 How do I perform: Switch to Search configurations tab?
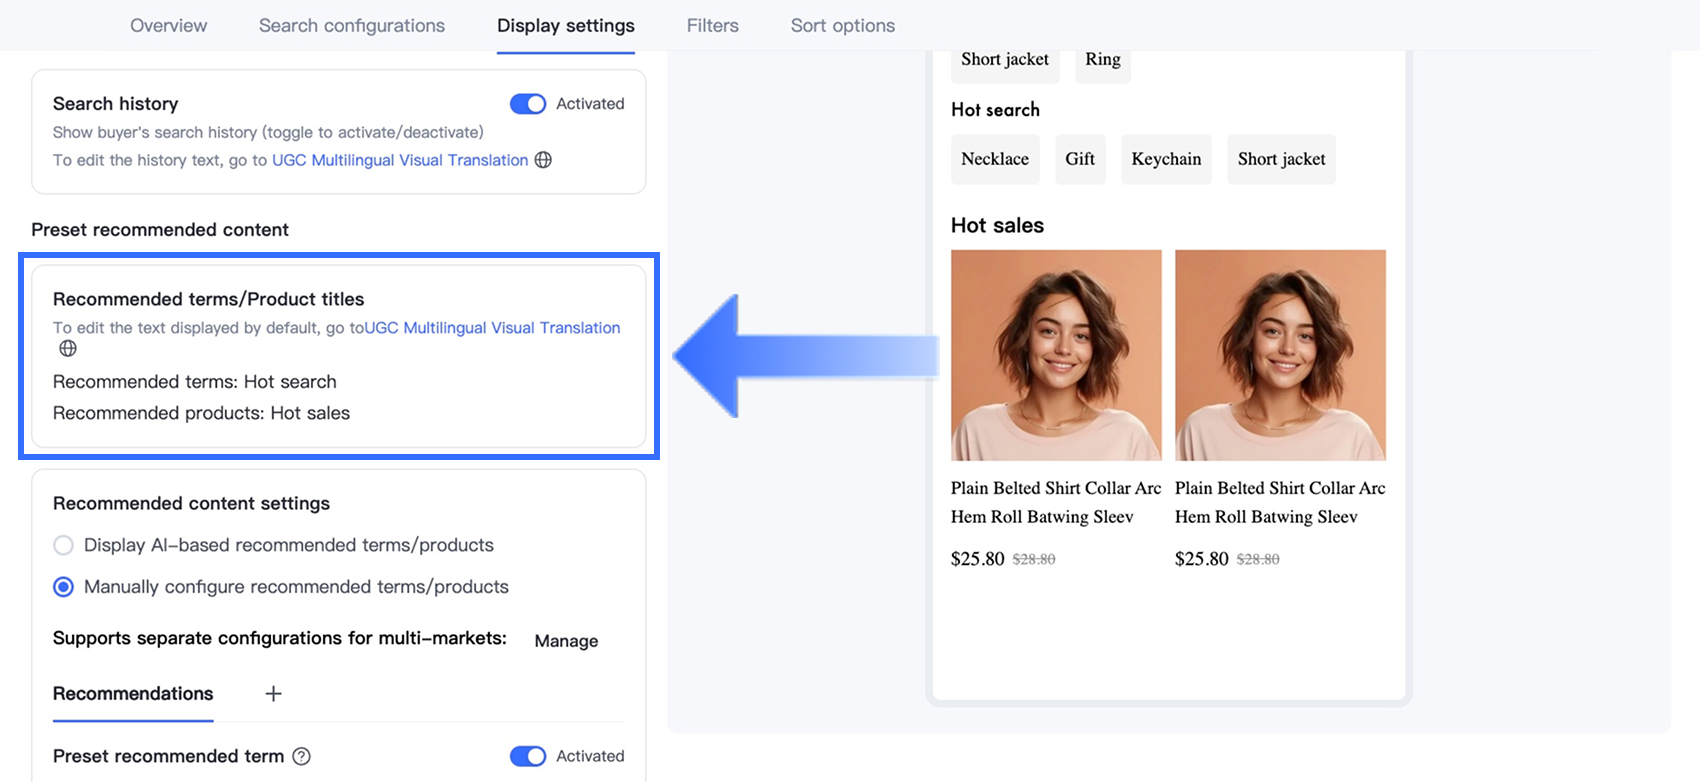[x=352, y=26]
